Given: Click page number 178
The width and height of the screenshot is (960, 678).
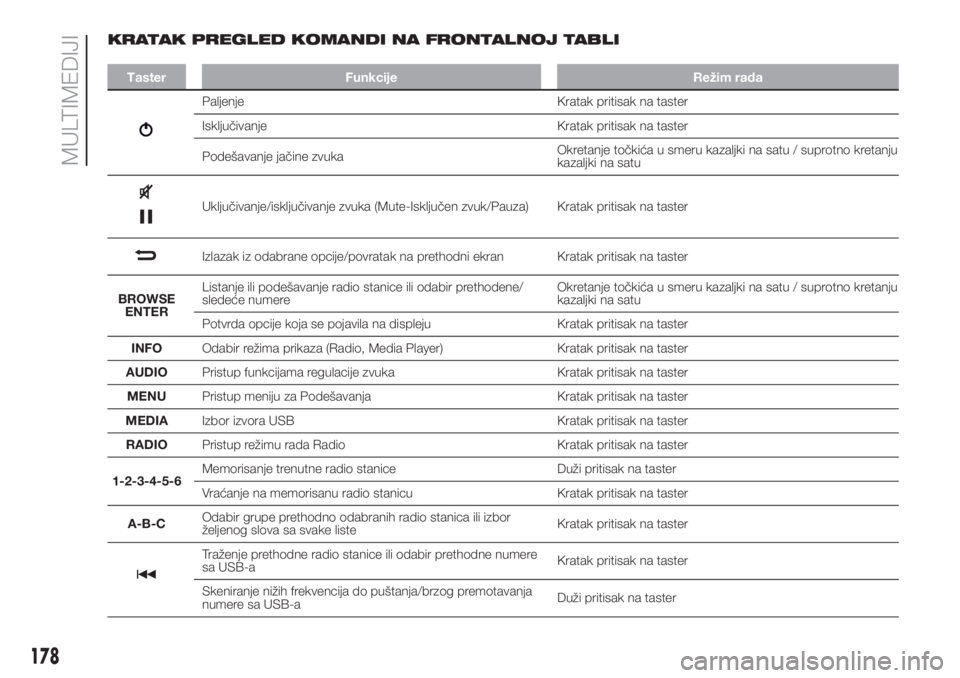Looking at the screenshot, I should pos(45,656).
